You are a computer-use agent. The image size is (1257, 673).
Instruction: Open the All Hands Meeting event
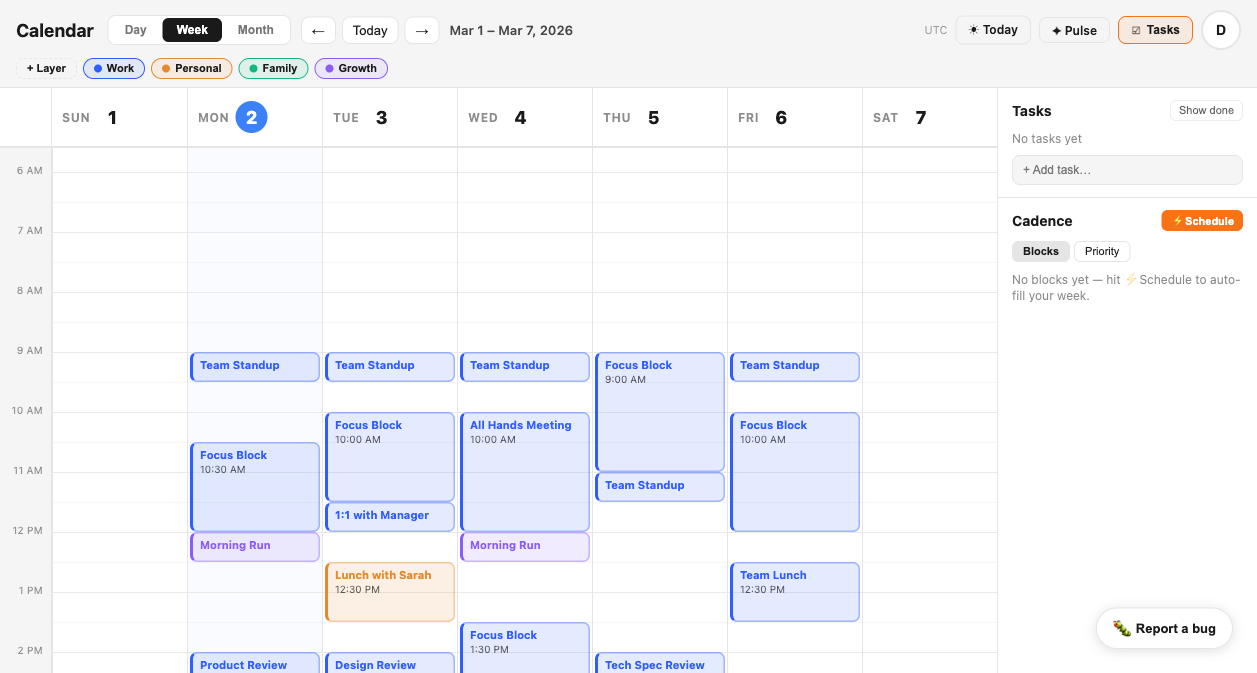click(x=524, y=470)
